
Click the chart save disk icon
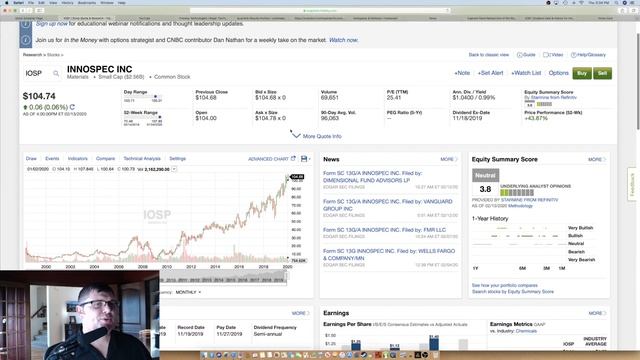(x=304, y=158)
